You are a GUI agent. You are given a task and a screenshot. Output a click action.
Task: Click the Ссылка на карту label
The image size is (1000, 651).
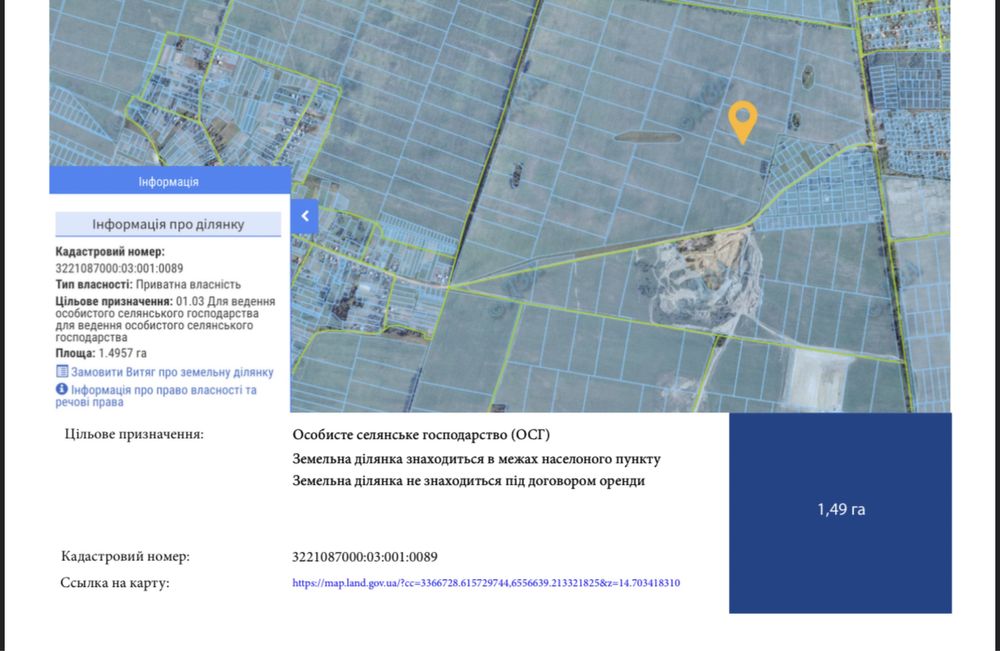[x=115, y=583]
